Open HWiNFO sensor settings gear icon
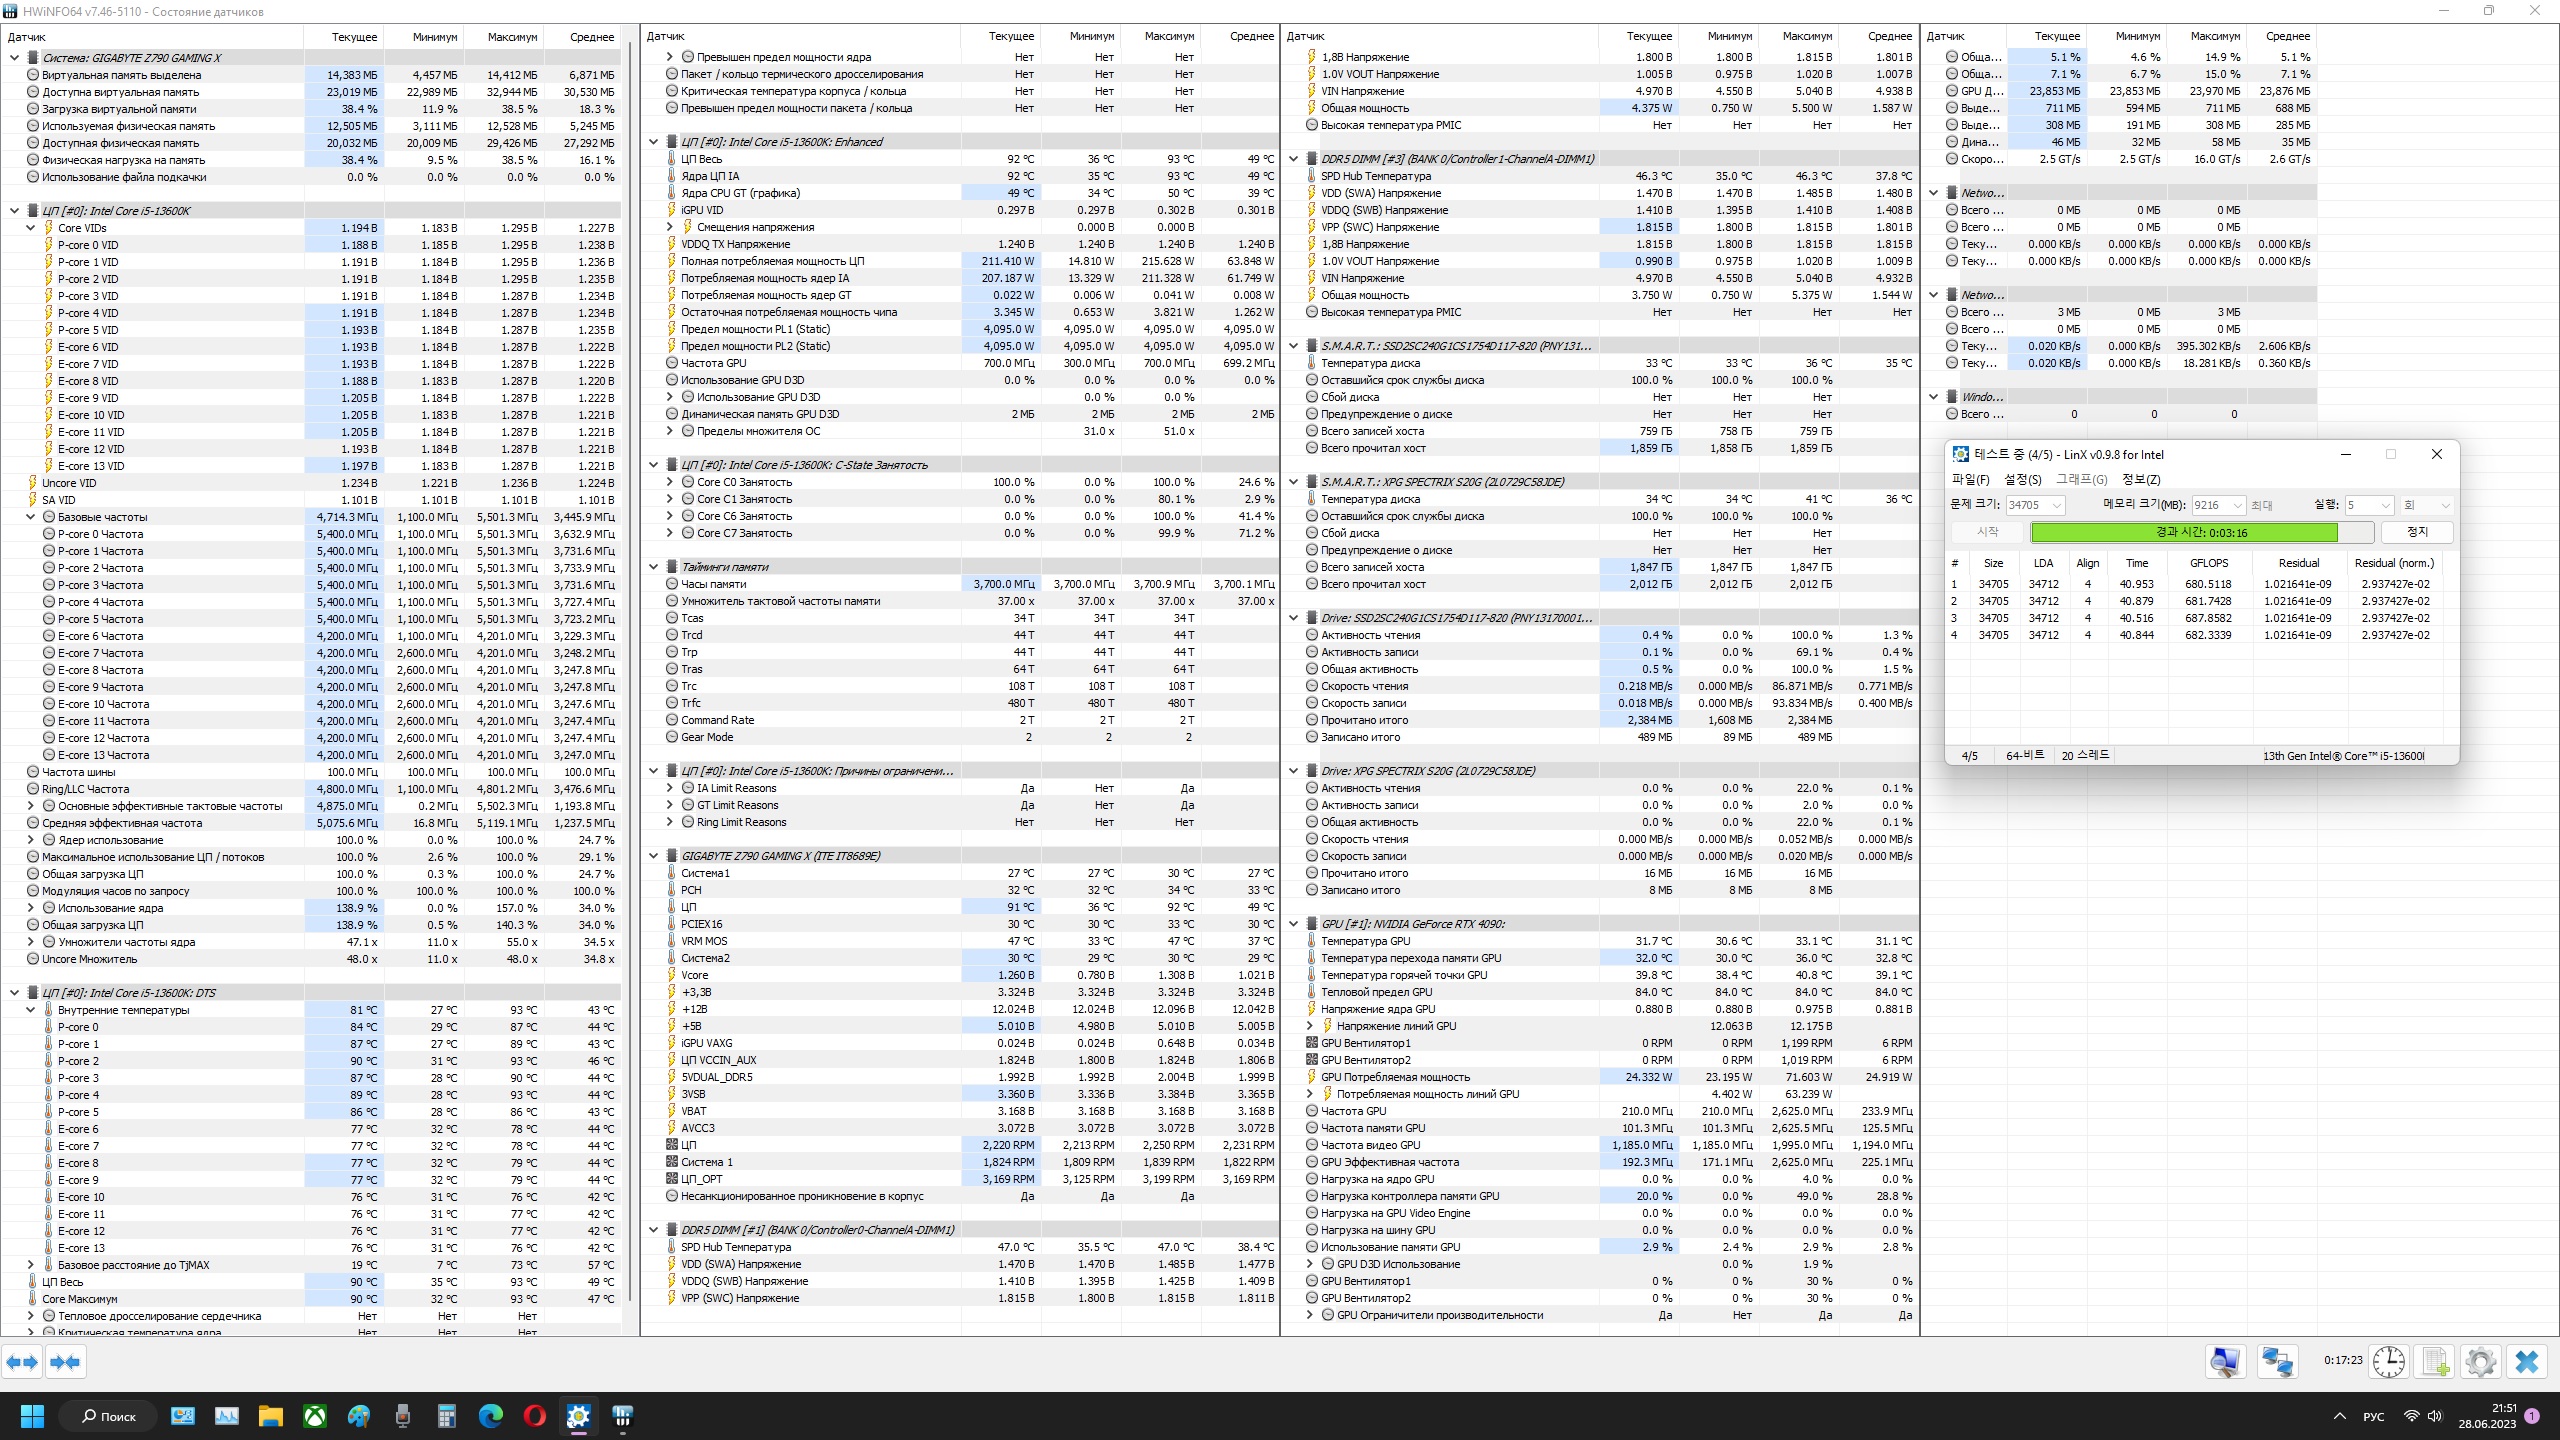2560x1440 pixels. coord(2481,1362)
